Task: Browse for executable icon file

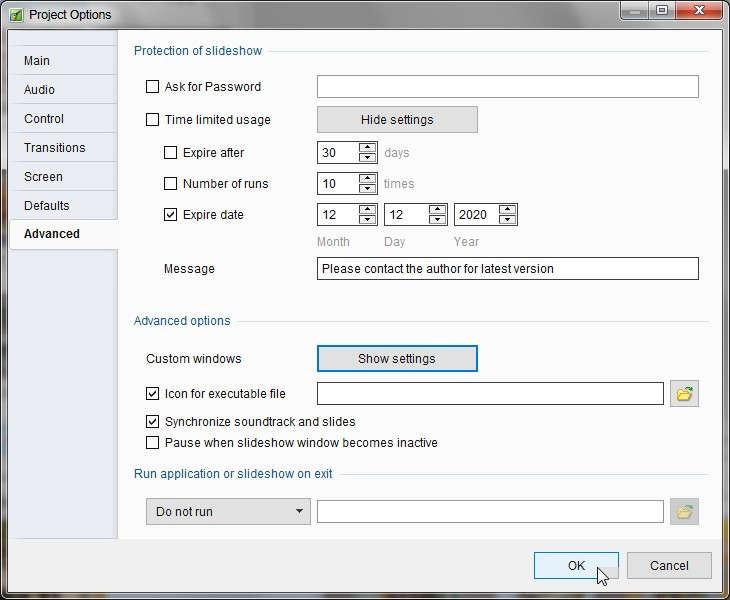Action: tap(684, 394)
